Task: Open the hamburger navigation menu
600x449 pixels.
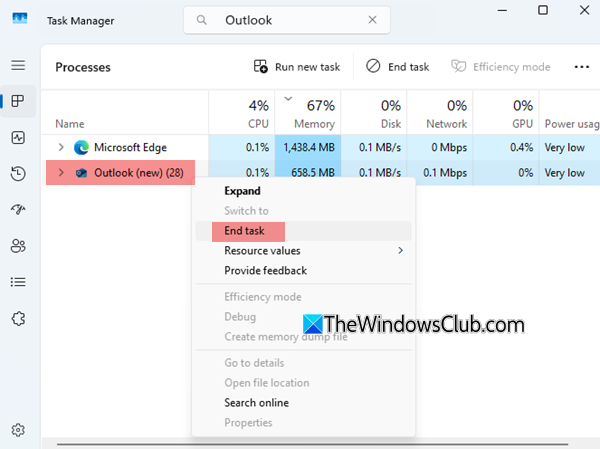Action: point(18,65)
